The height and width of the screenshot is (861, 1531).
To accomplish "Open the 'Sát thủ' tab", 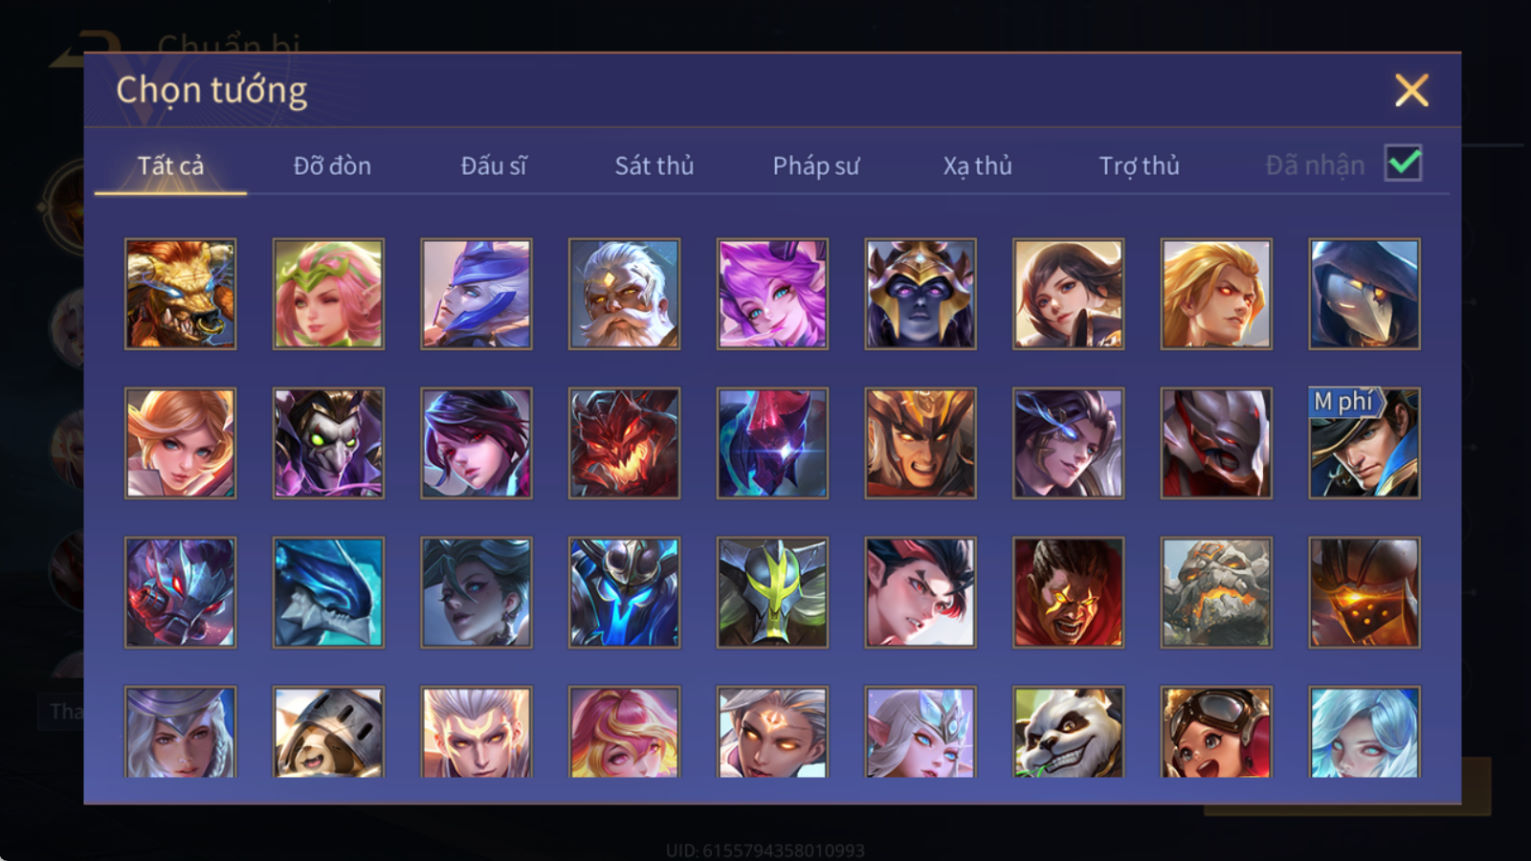I will click(654, 166).
